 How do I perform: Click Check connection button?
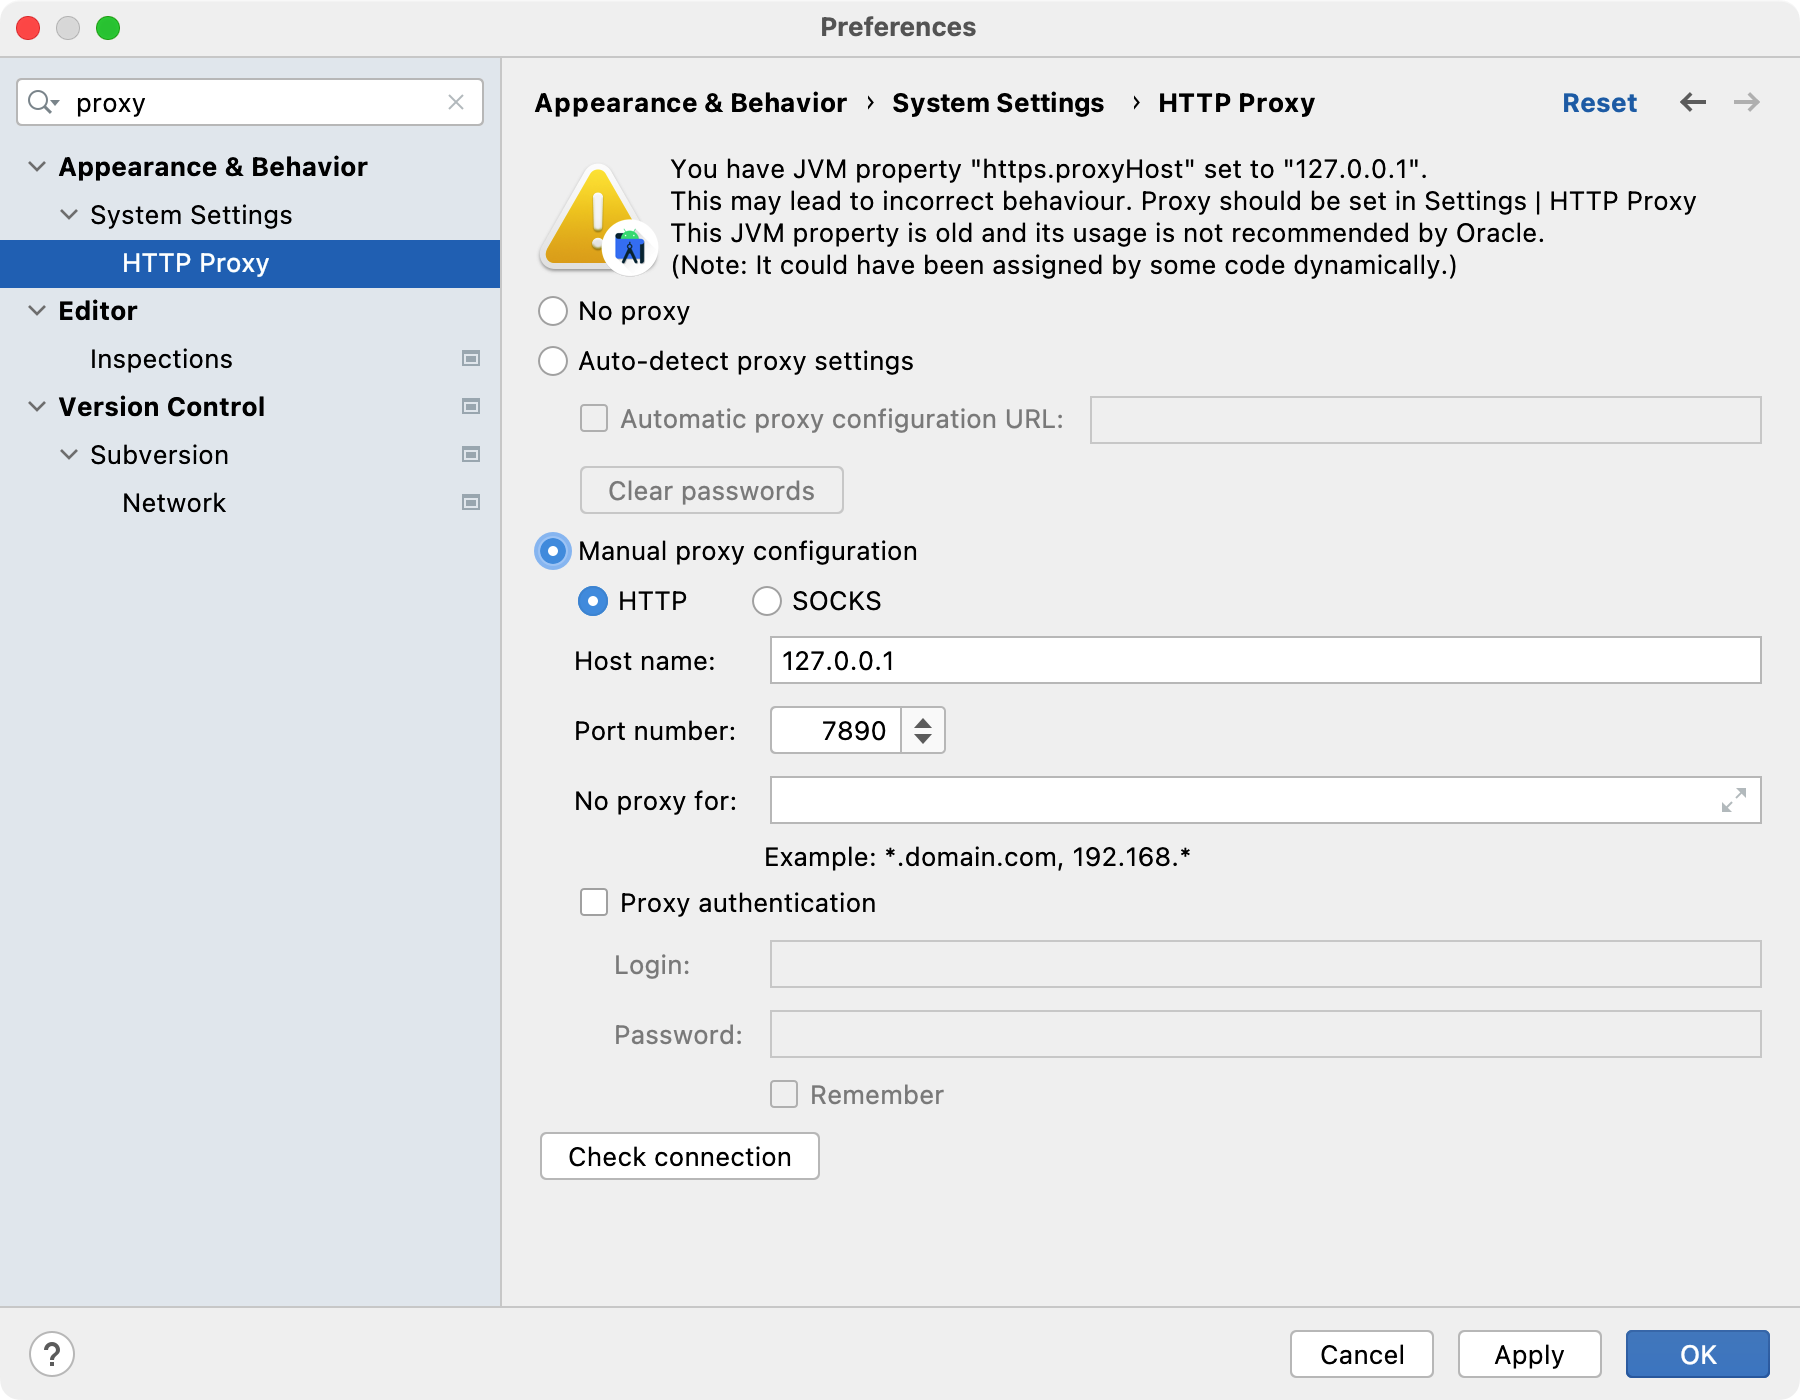(680, 1156)
